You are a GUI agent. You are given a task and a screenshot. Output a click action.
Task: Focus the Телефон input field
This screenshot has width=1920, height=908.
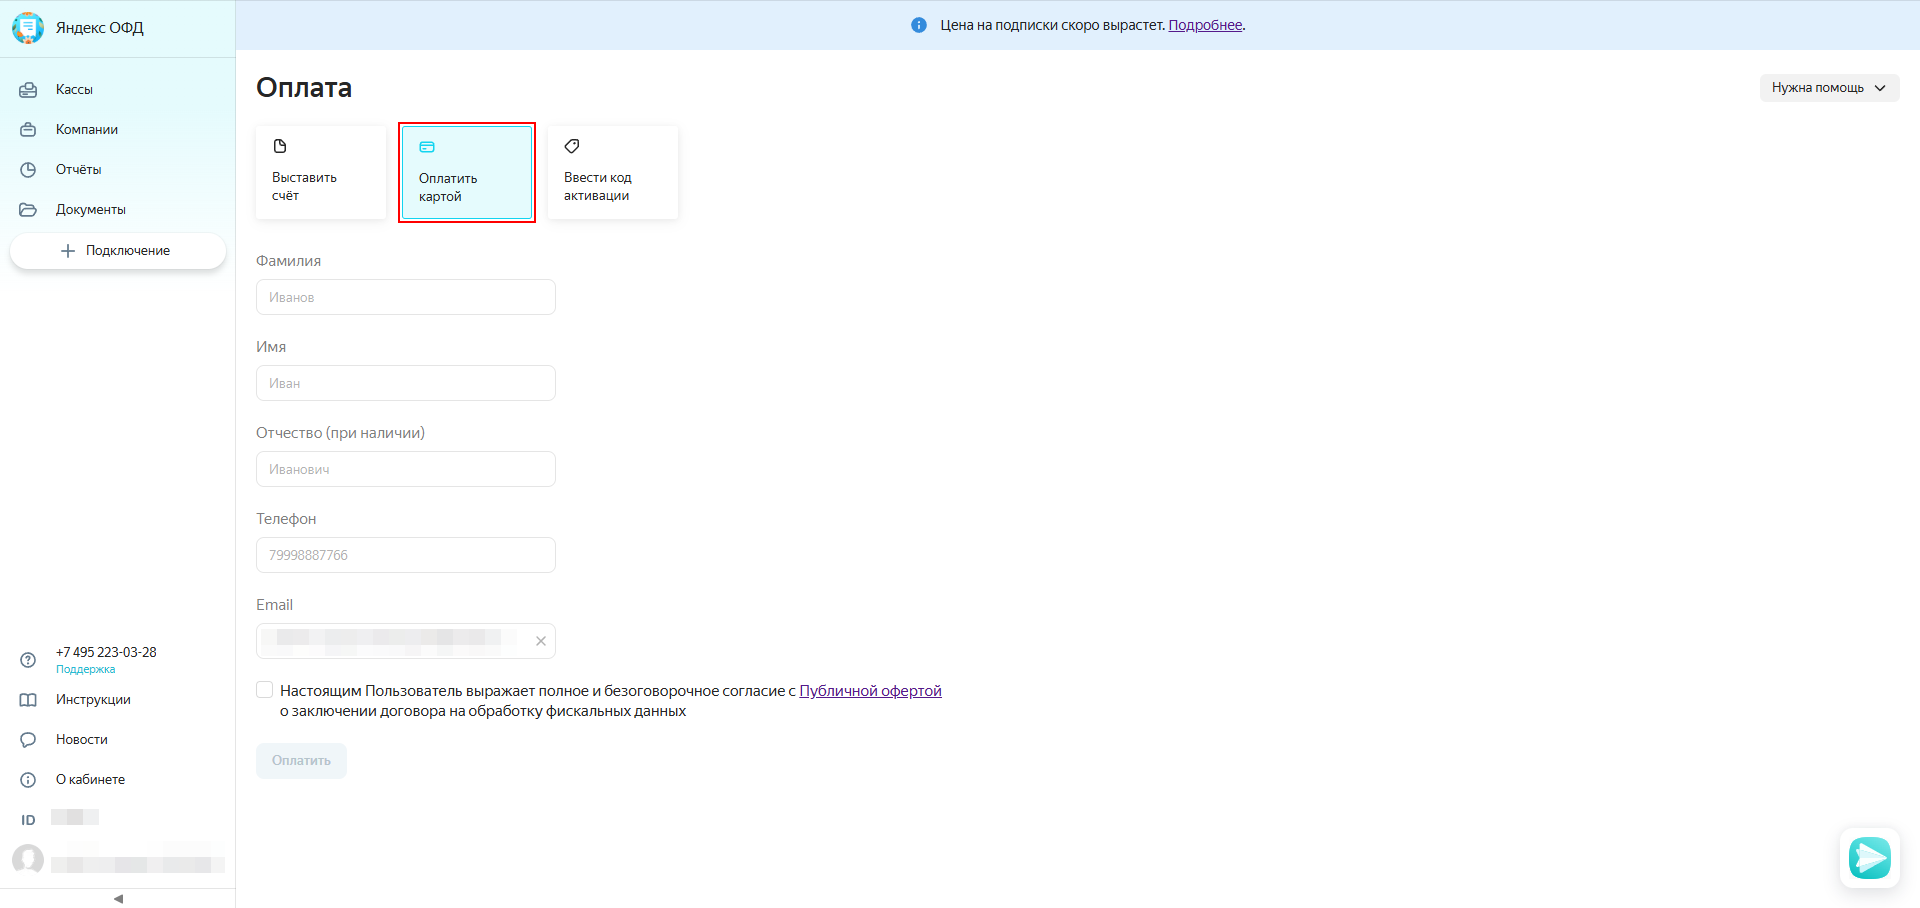406,555
